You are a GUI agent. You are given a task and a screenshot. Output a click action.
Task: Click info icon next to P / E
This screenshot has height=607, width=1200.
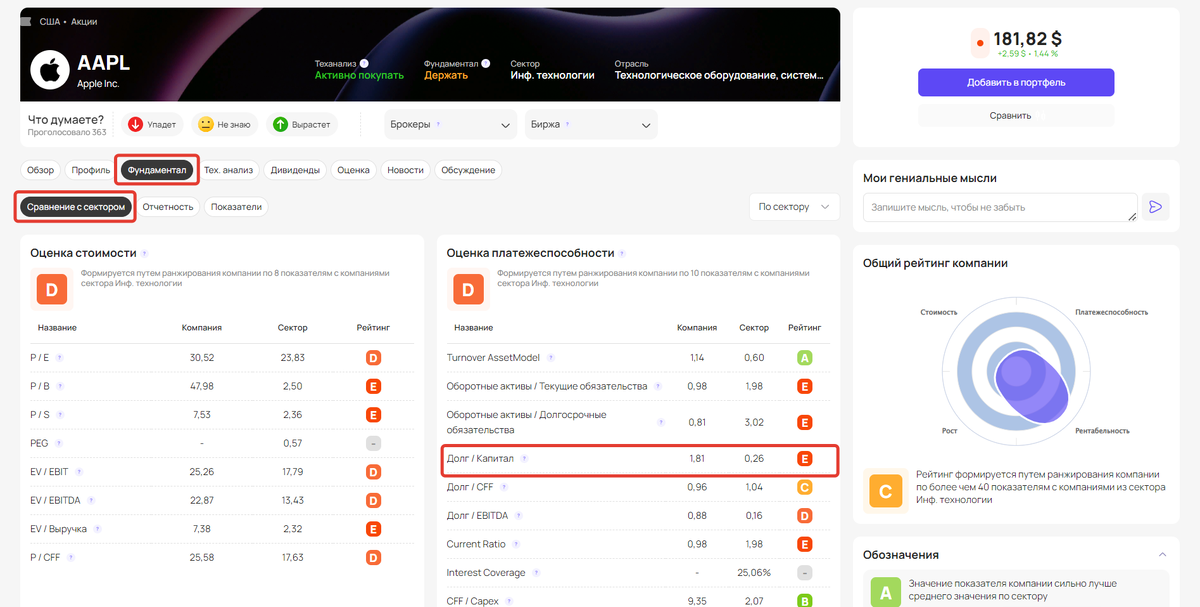(60, 358)
